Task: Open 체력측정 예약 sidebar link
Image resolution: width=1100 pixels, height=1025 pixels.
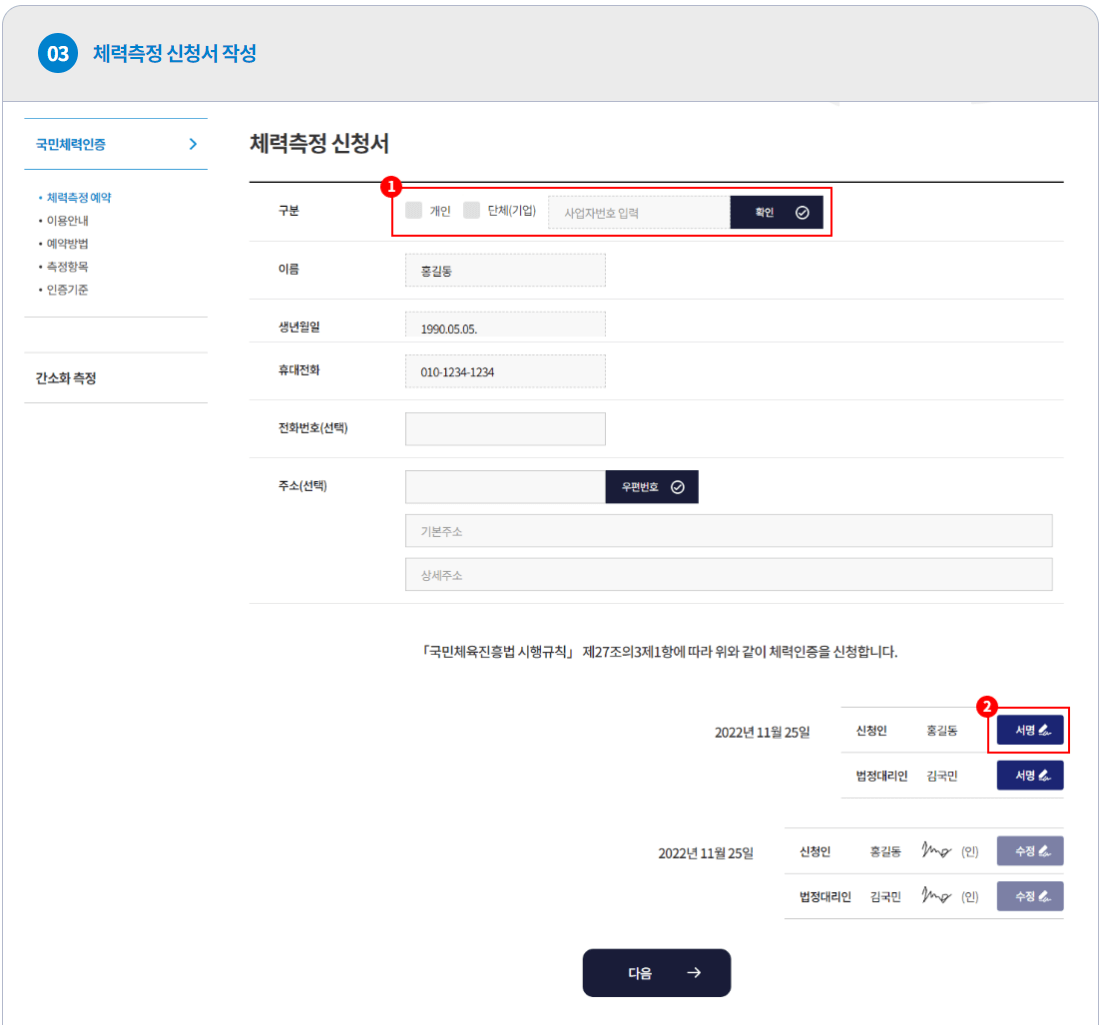Action: [79, 198]
